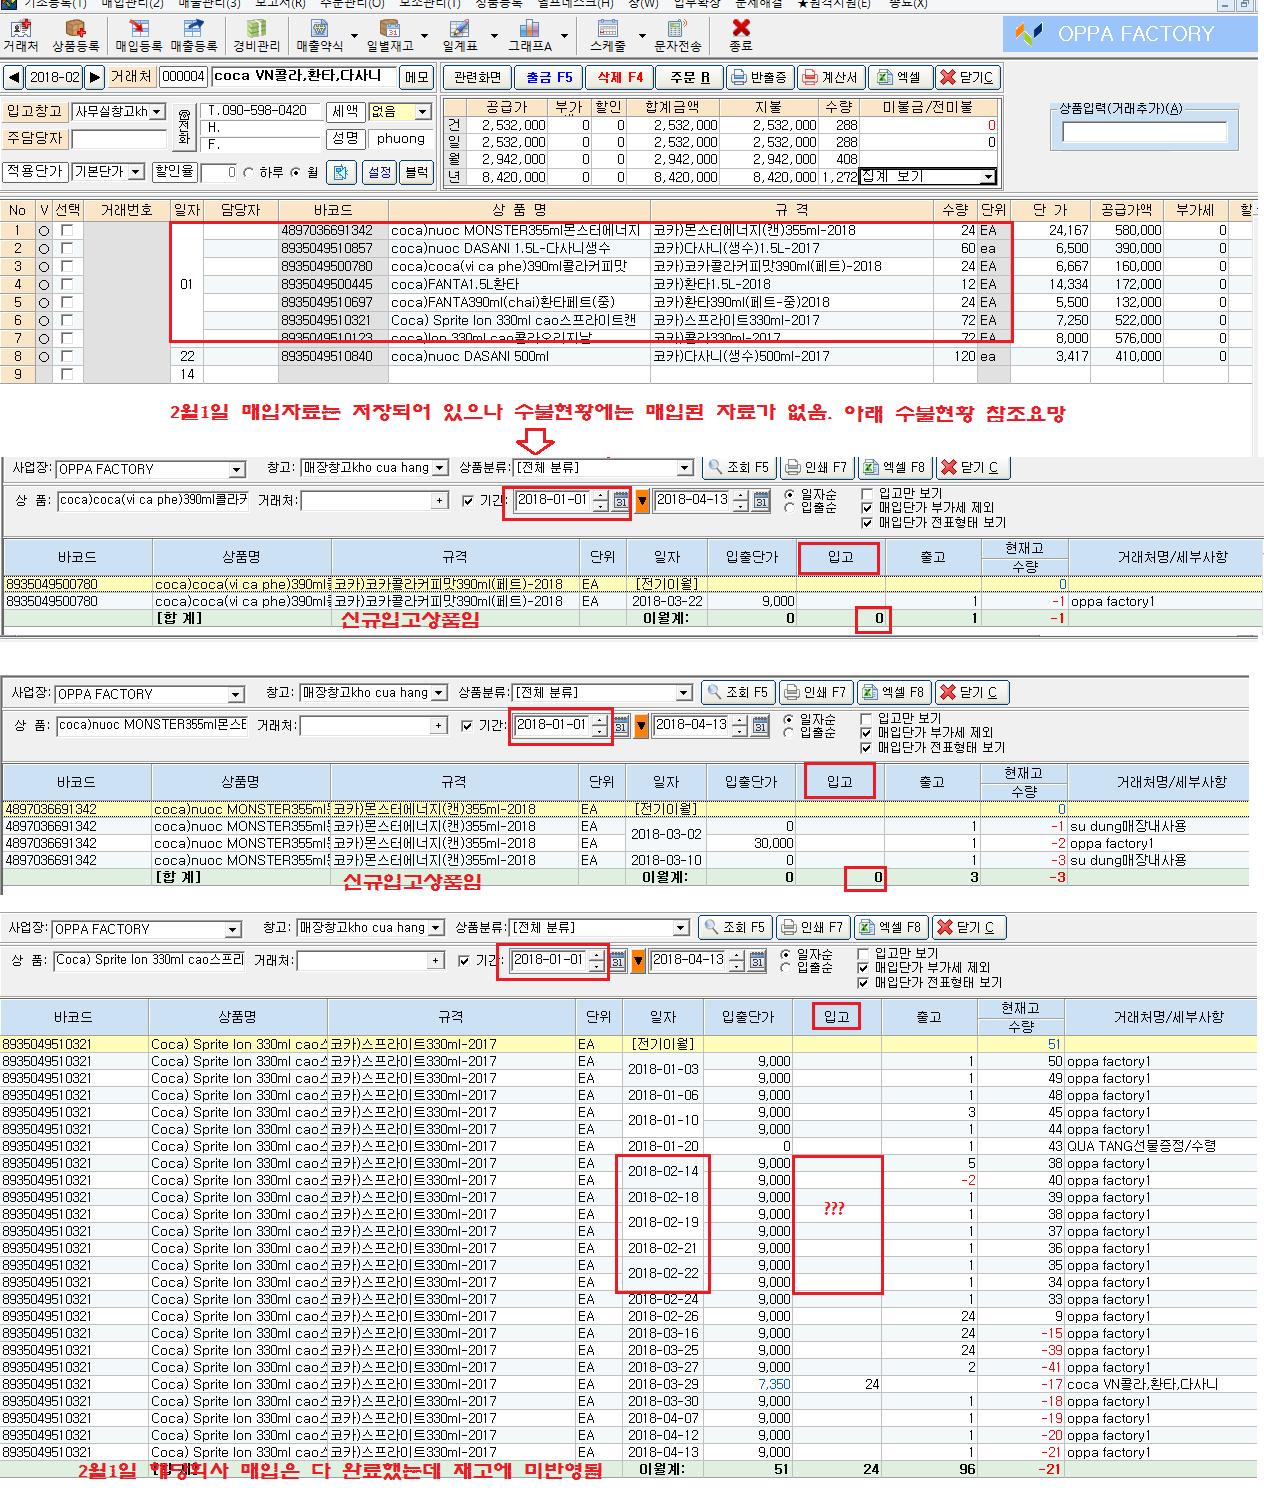Open the 매입등록 purchase entry icon
The height and width of the screenshot is (1492, 1264).
click(x=138, y=36)
